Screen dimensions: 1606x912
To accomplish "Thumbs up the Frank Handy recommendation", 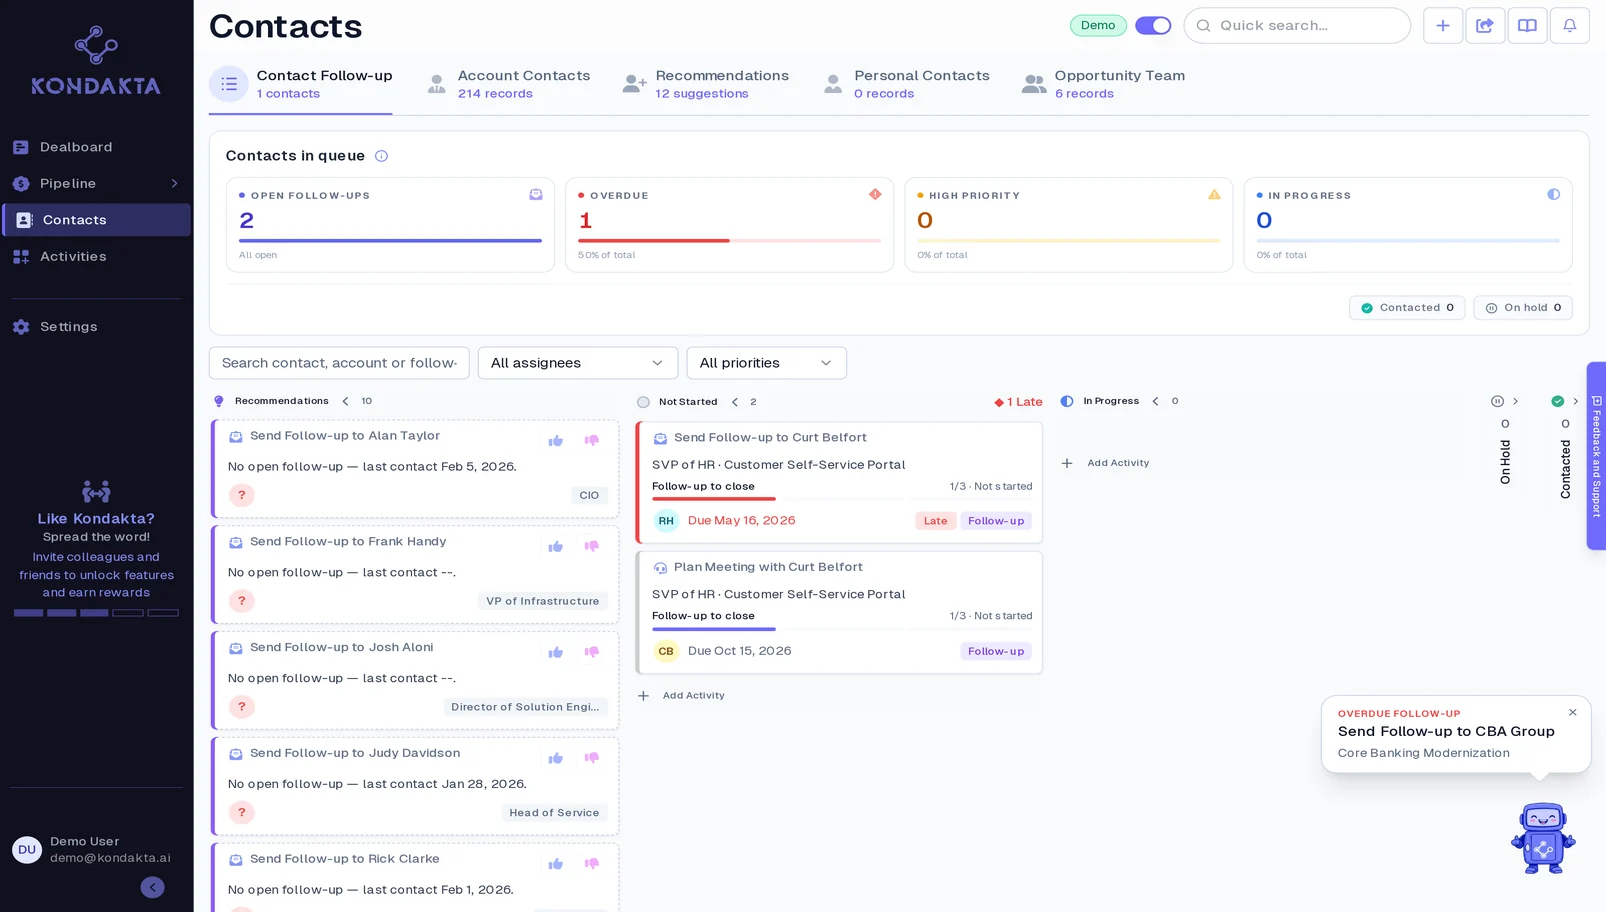I will point(556,547).
